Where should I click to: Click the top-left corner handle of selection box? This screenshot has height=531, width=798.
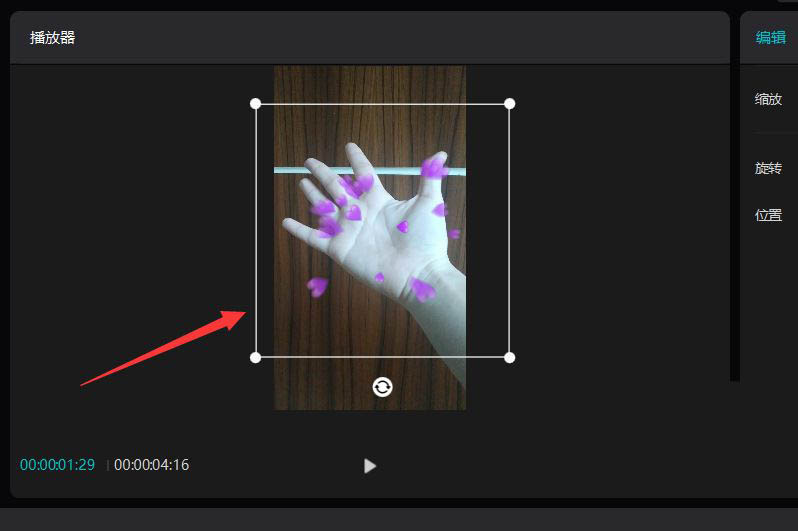[x=255, y=104]
